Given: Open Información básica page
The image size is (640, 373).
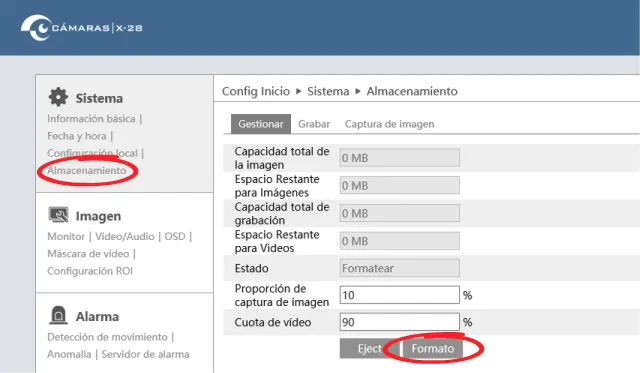Looking at the screenshot, I should [91, 119].
